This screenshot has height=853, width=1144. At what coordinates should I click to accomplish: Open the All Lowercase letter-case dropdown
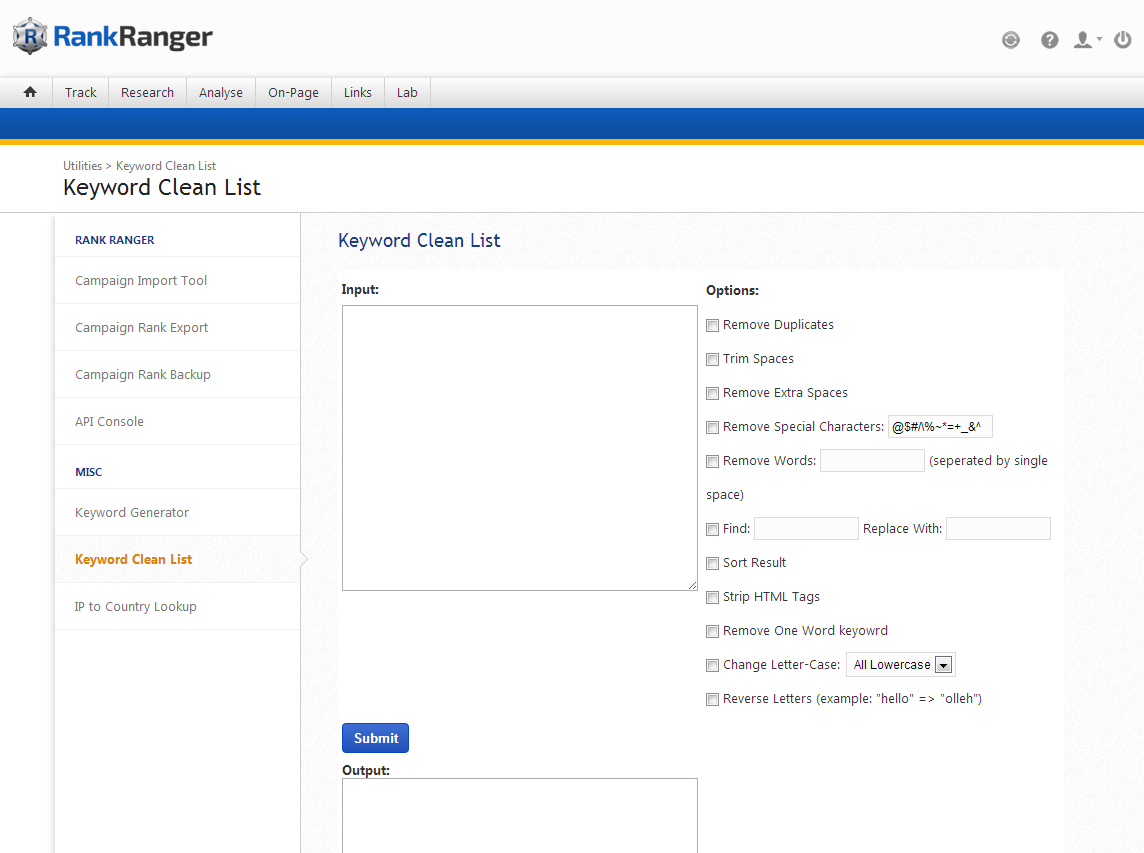click(x=900, y=665)
